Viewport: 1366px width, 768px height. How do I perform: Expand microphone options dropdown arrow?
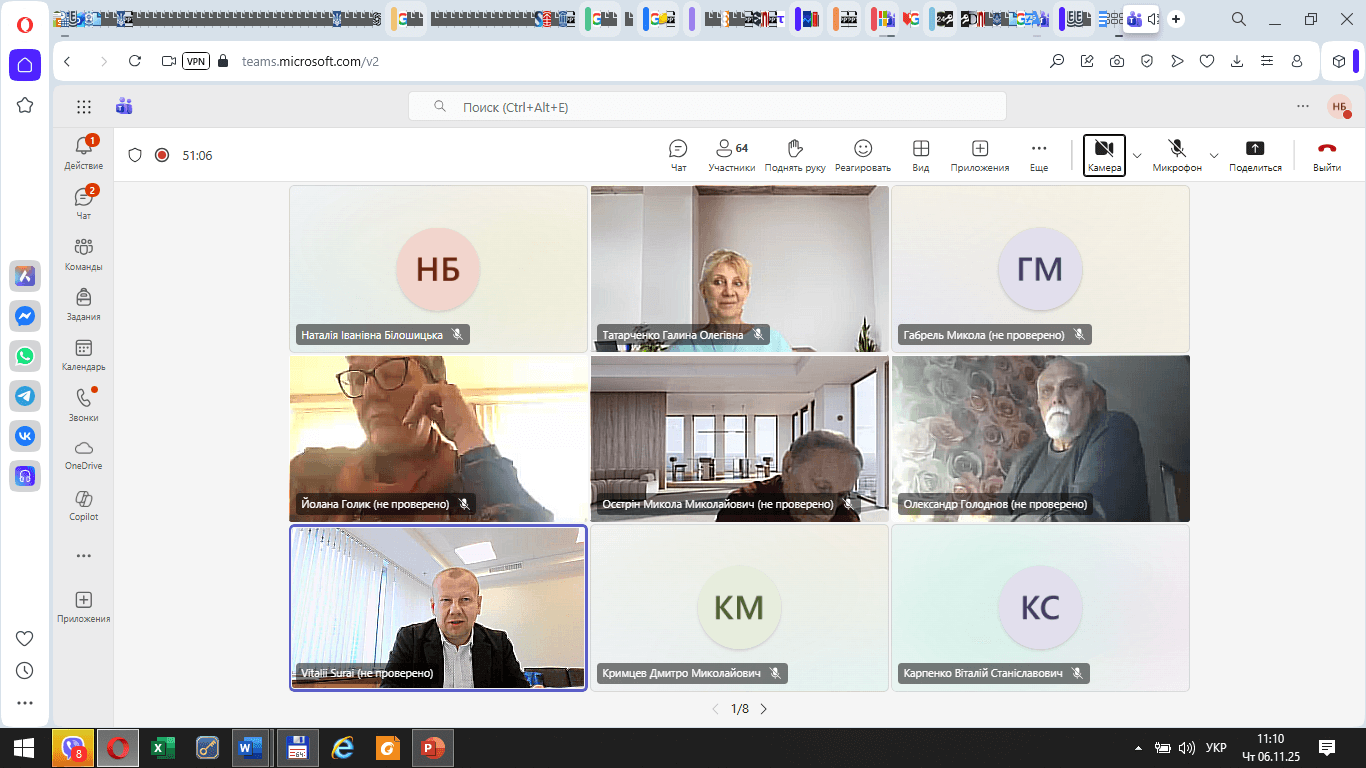[1214, 156]
